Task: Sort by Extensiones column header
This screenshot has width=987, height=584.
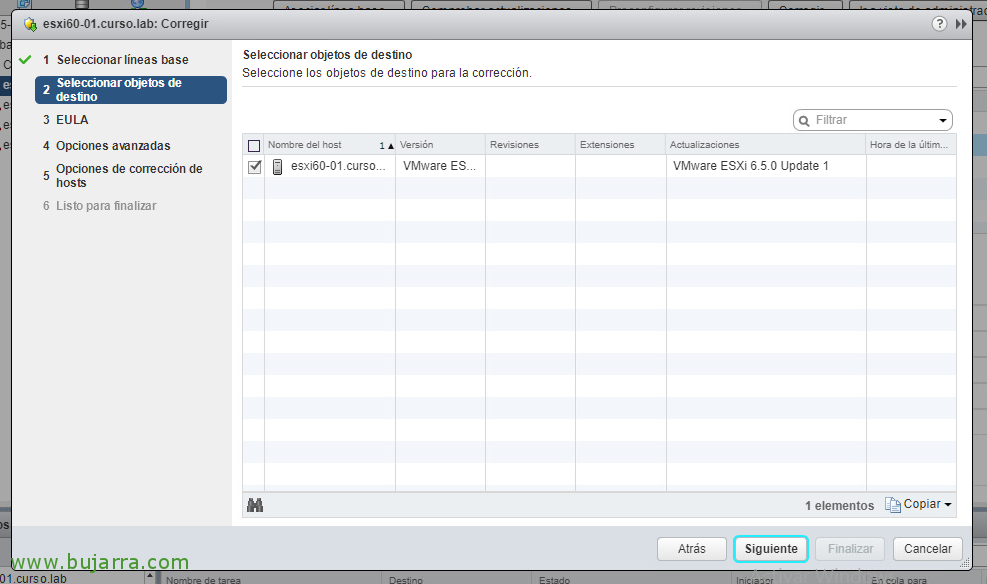Action: tap(620, 145)
